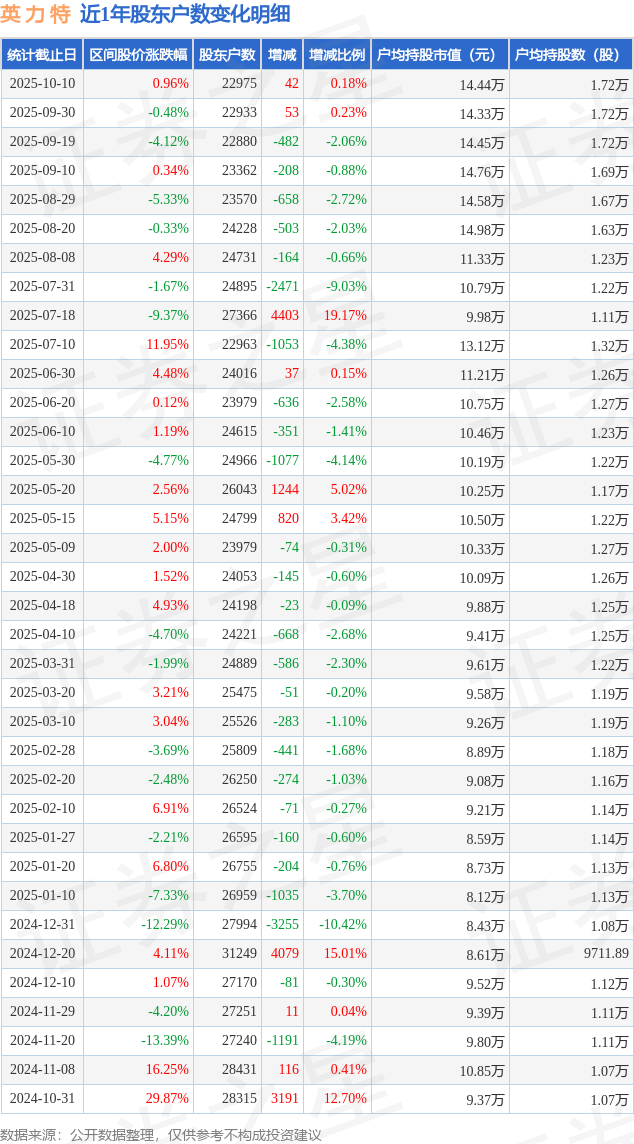Viewport: 634px width, 1144px height.
Task: Click the 近1年股东户数变化明细 title text
Action: click(185, 14)
